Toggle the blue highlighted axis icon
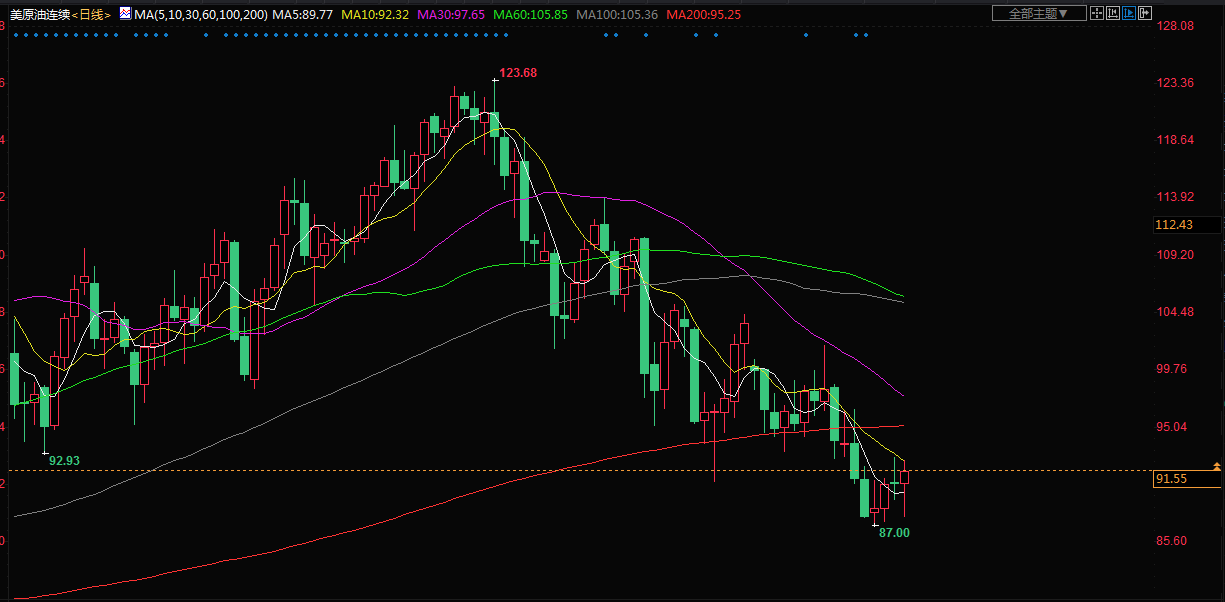 [x=1129, y=13]
